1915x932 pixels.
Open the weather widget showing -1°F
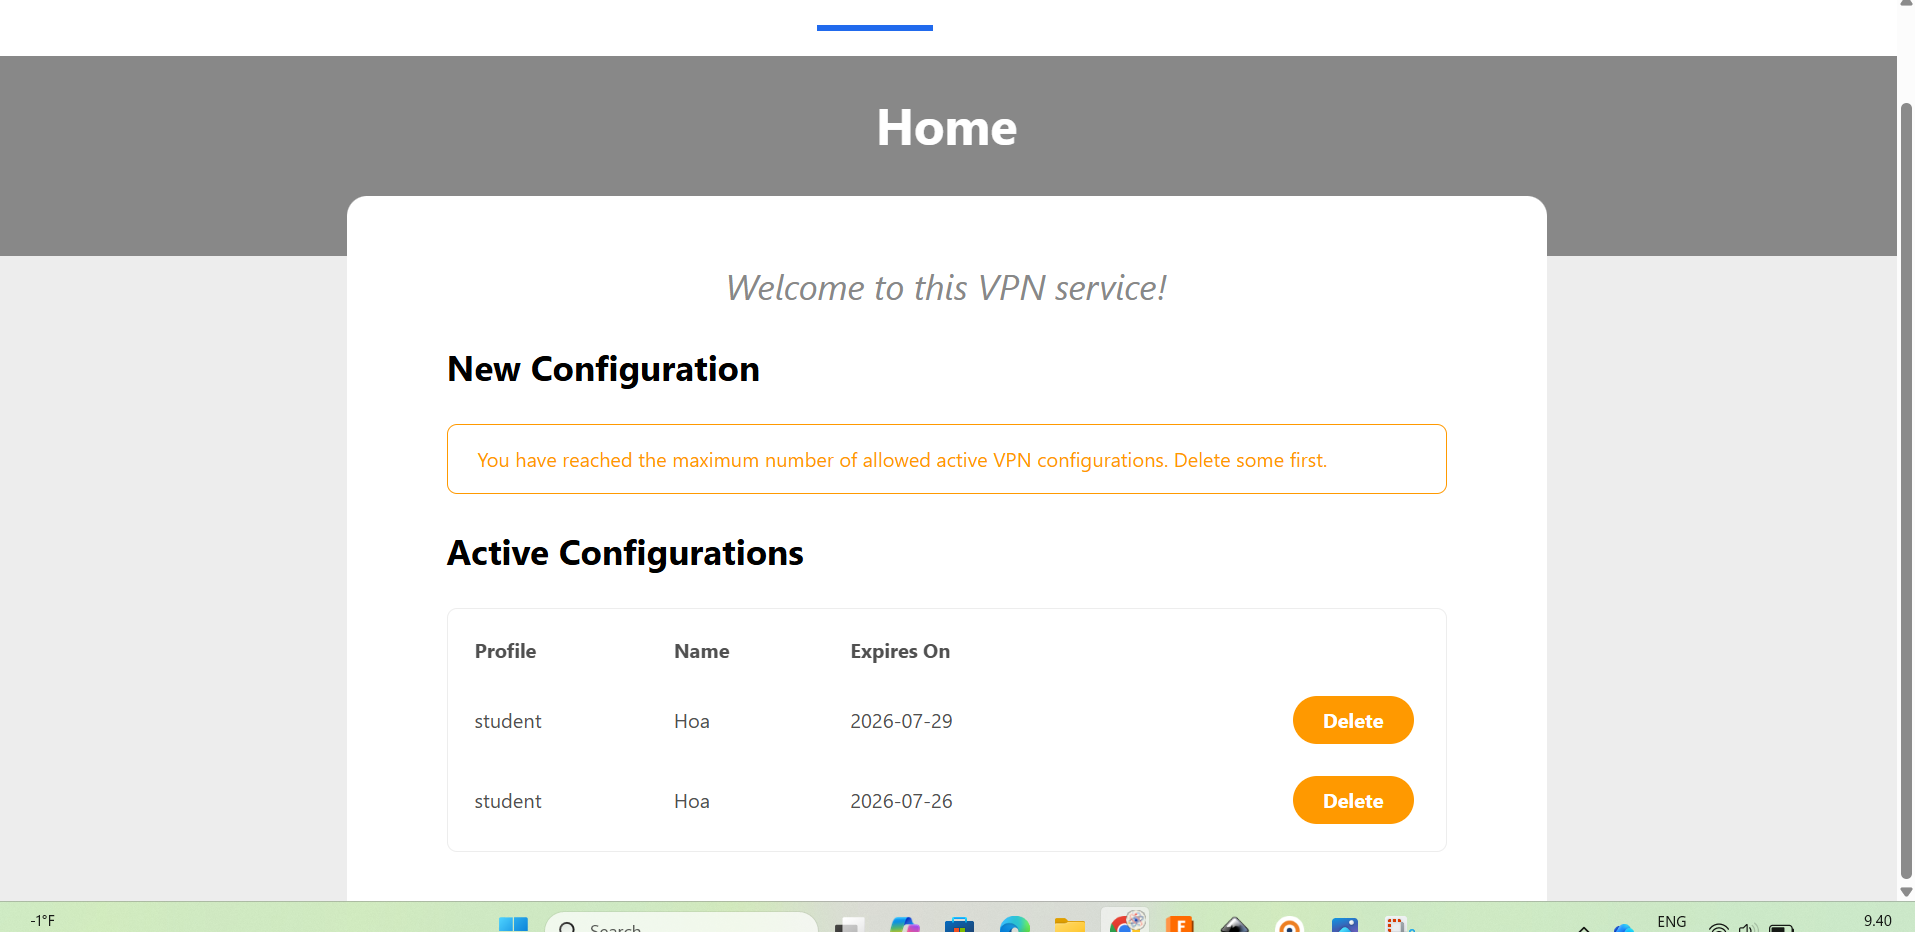coord(43,921)
